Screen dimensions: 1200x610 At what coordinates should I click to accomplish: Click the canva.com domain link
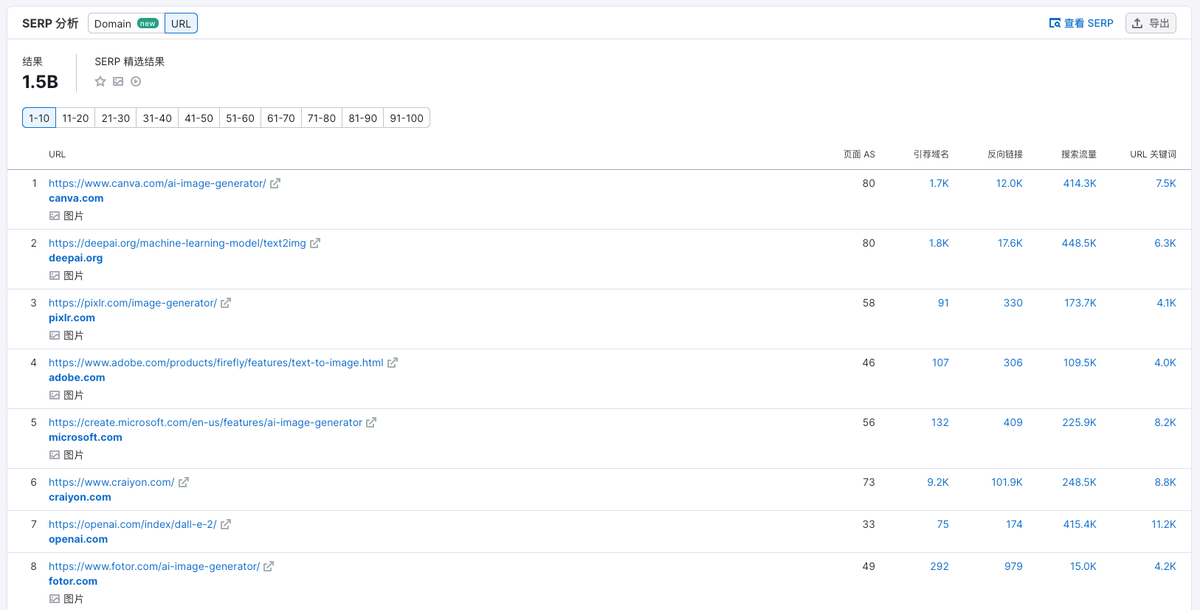coord(76,198)
